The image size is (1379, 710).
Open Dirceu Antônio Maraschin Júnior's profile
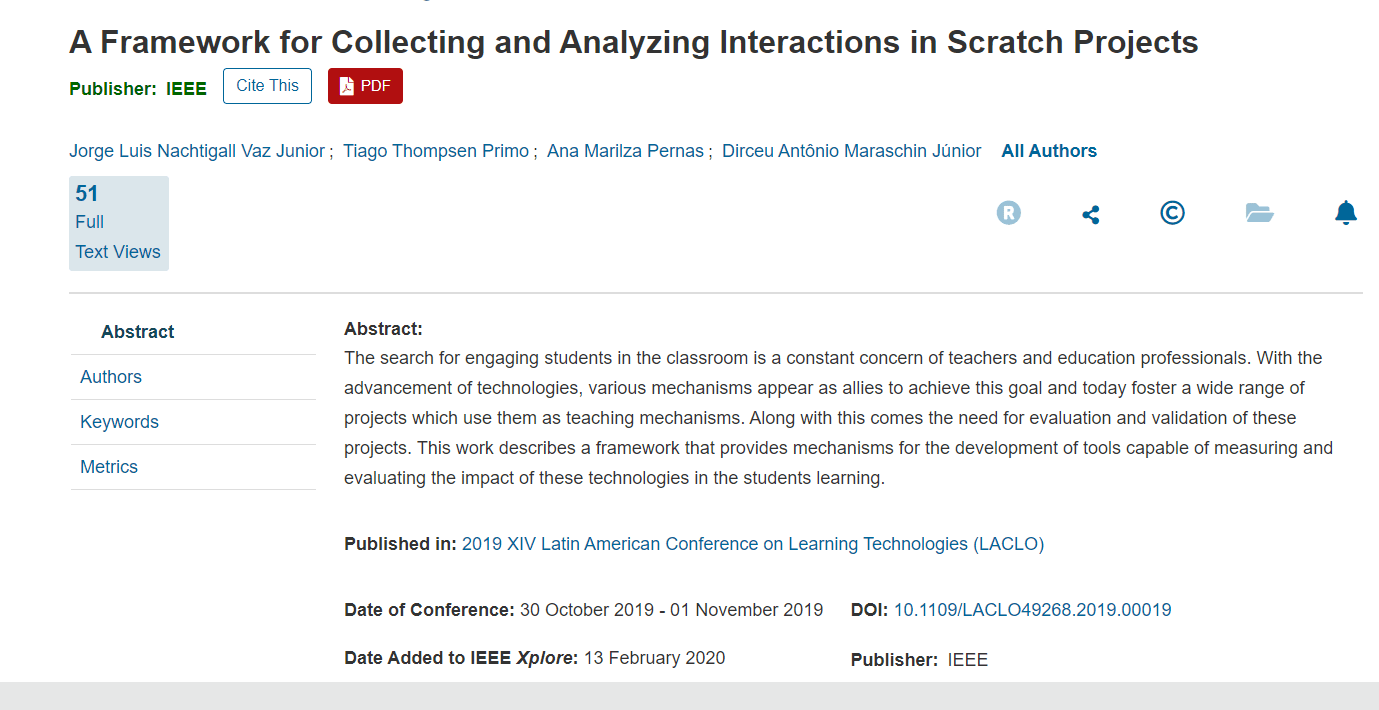coord(851,151)
